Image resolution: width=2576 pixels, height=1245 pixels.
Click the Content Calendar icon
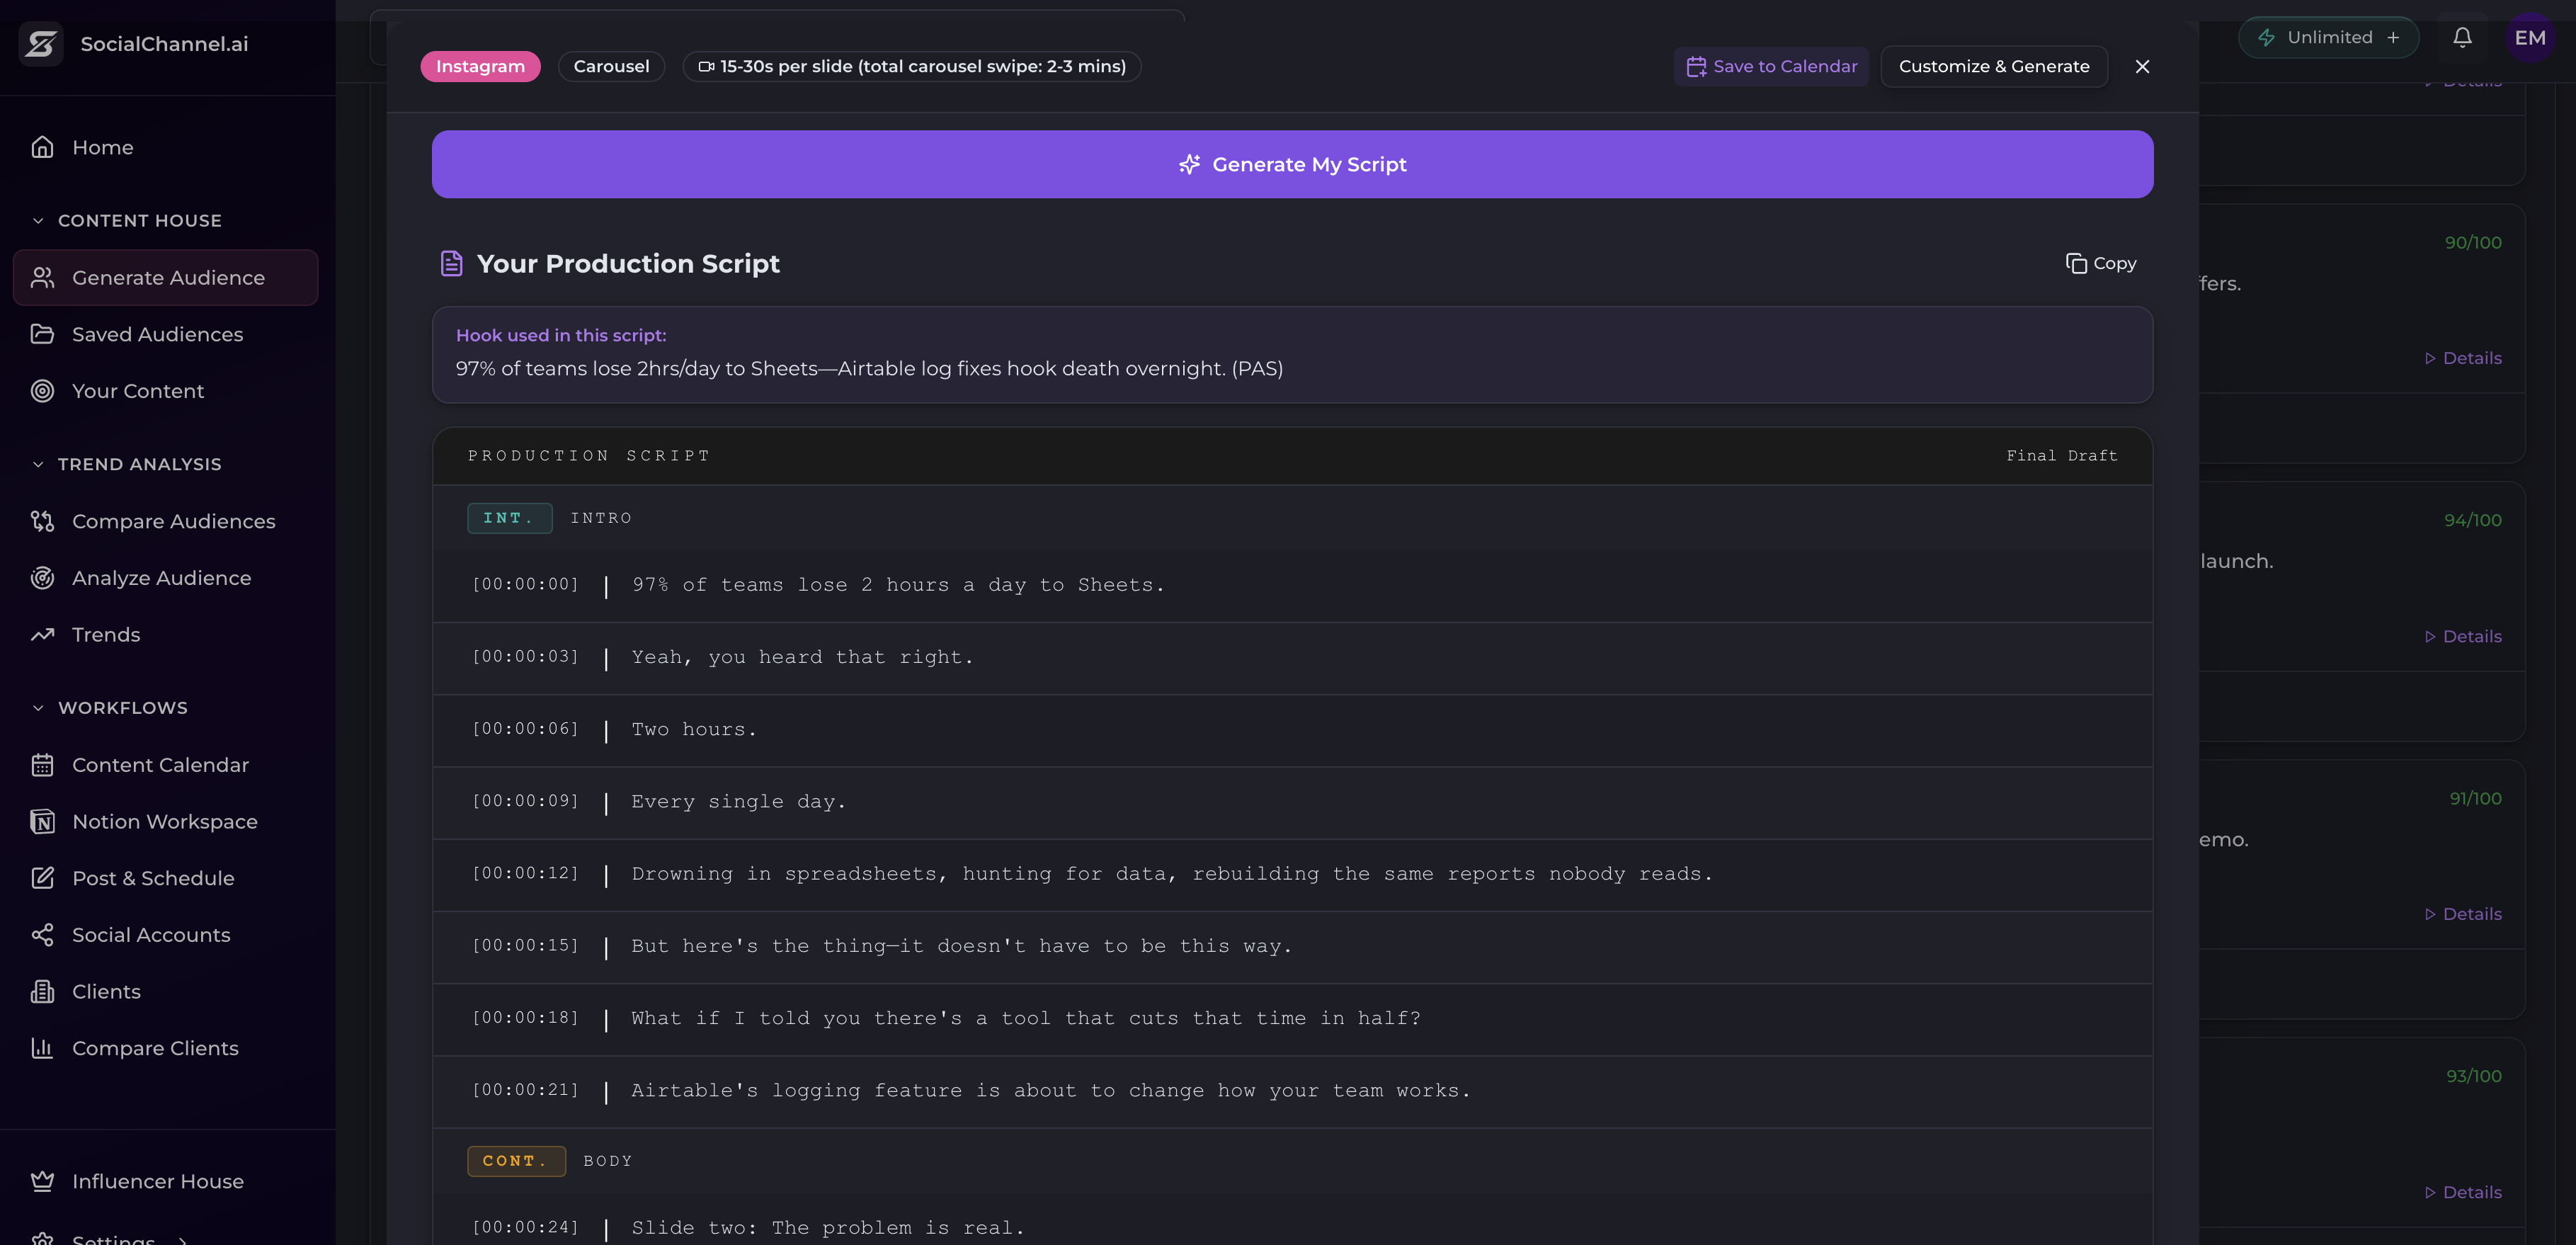click(x=42, y=765)
